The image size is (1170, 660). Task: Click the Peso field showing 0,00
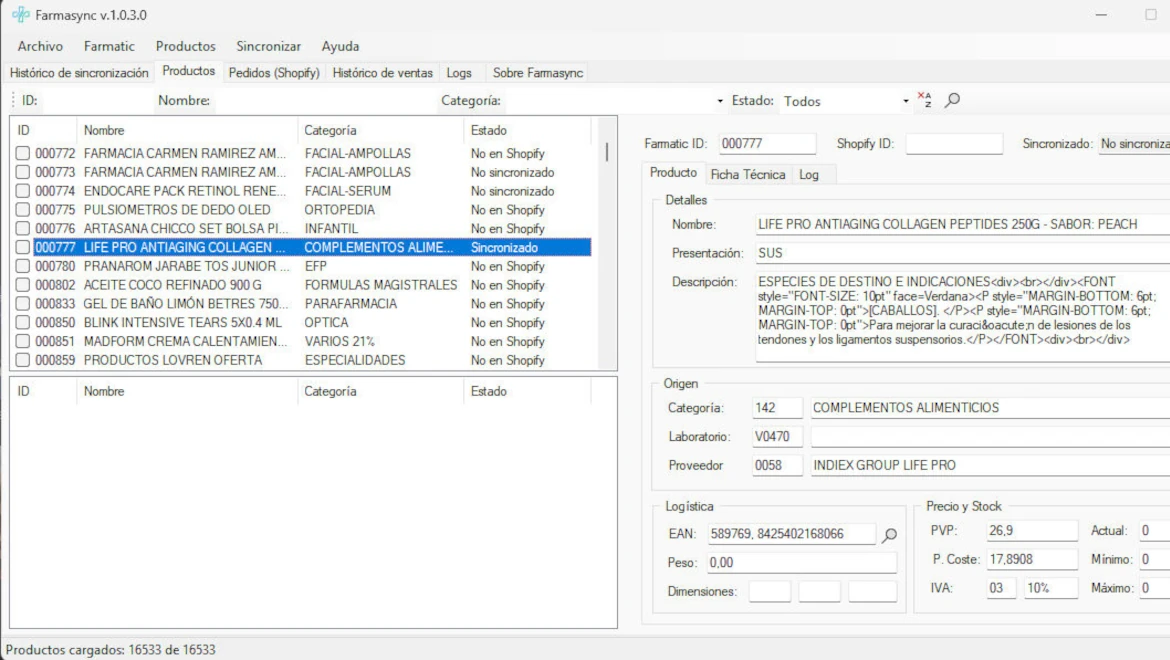[802, 563]
